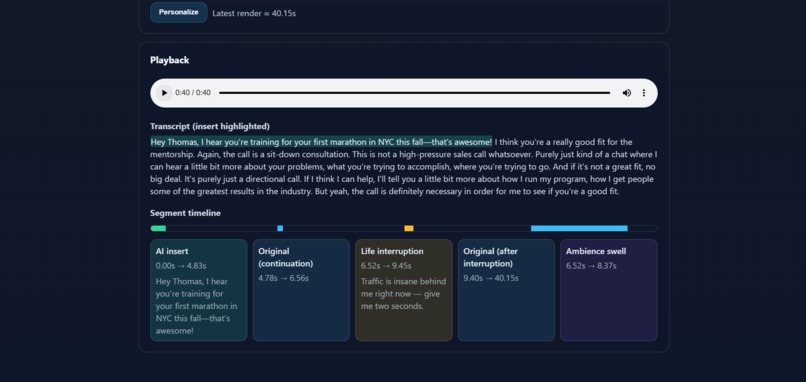806x382 pixels.
Task: Click the green AI insert timeline segment
Action: tap(158, 228)
